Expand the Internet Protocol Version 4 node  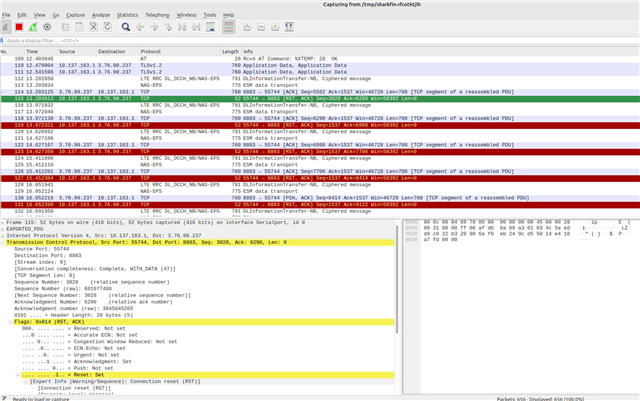3,236
